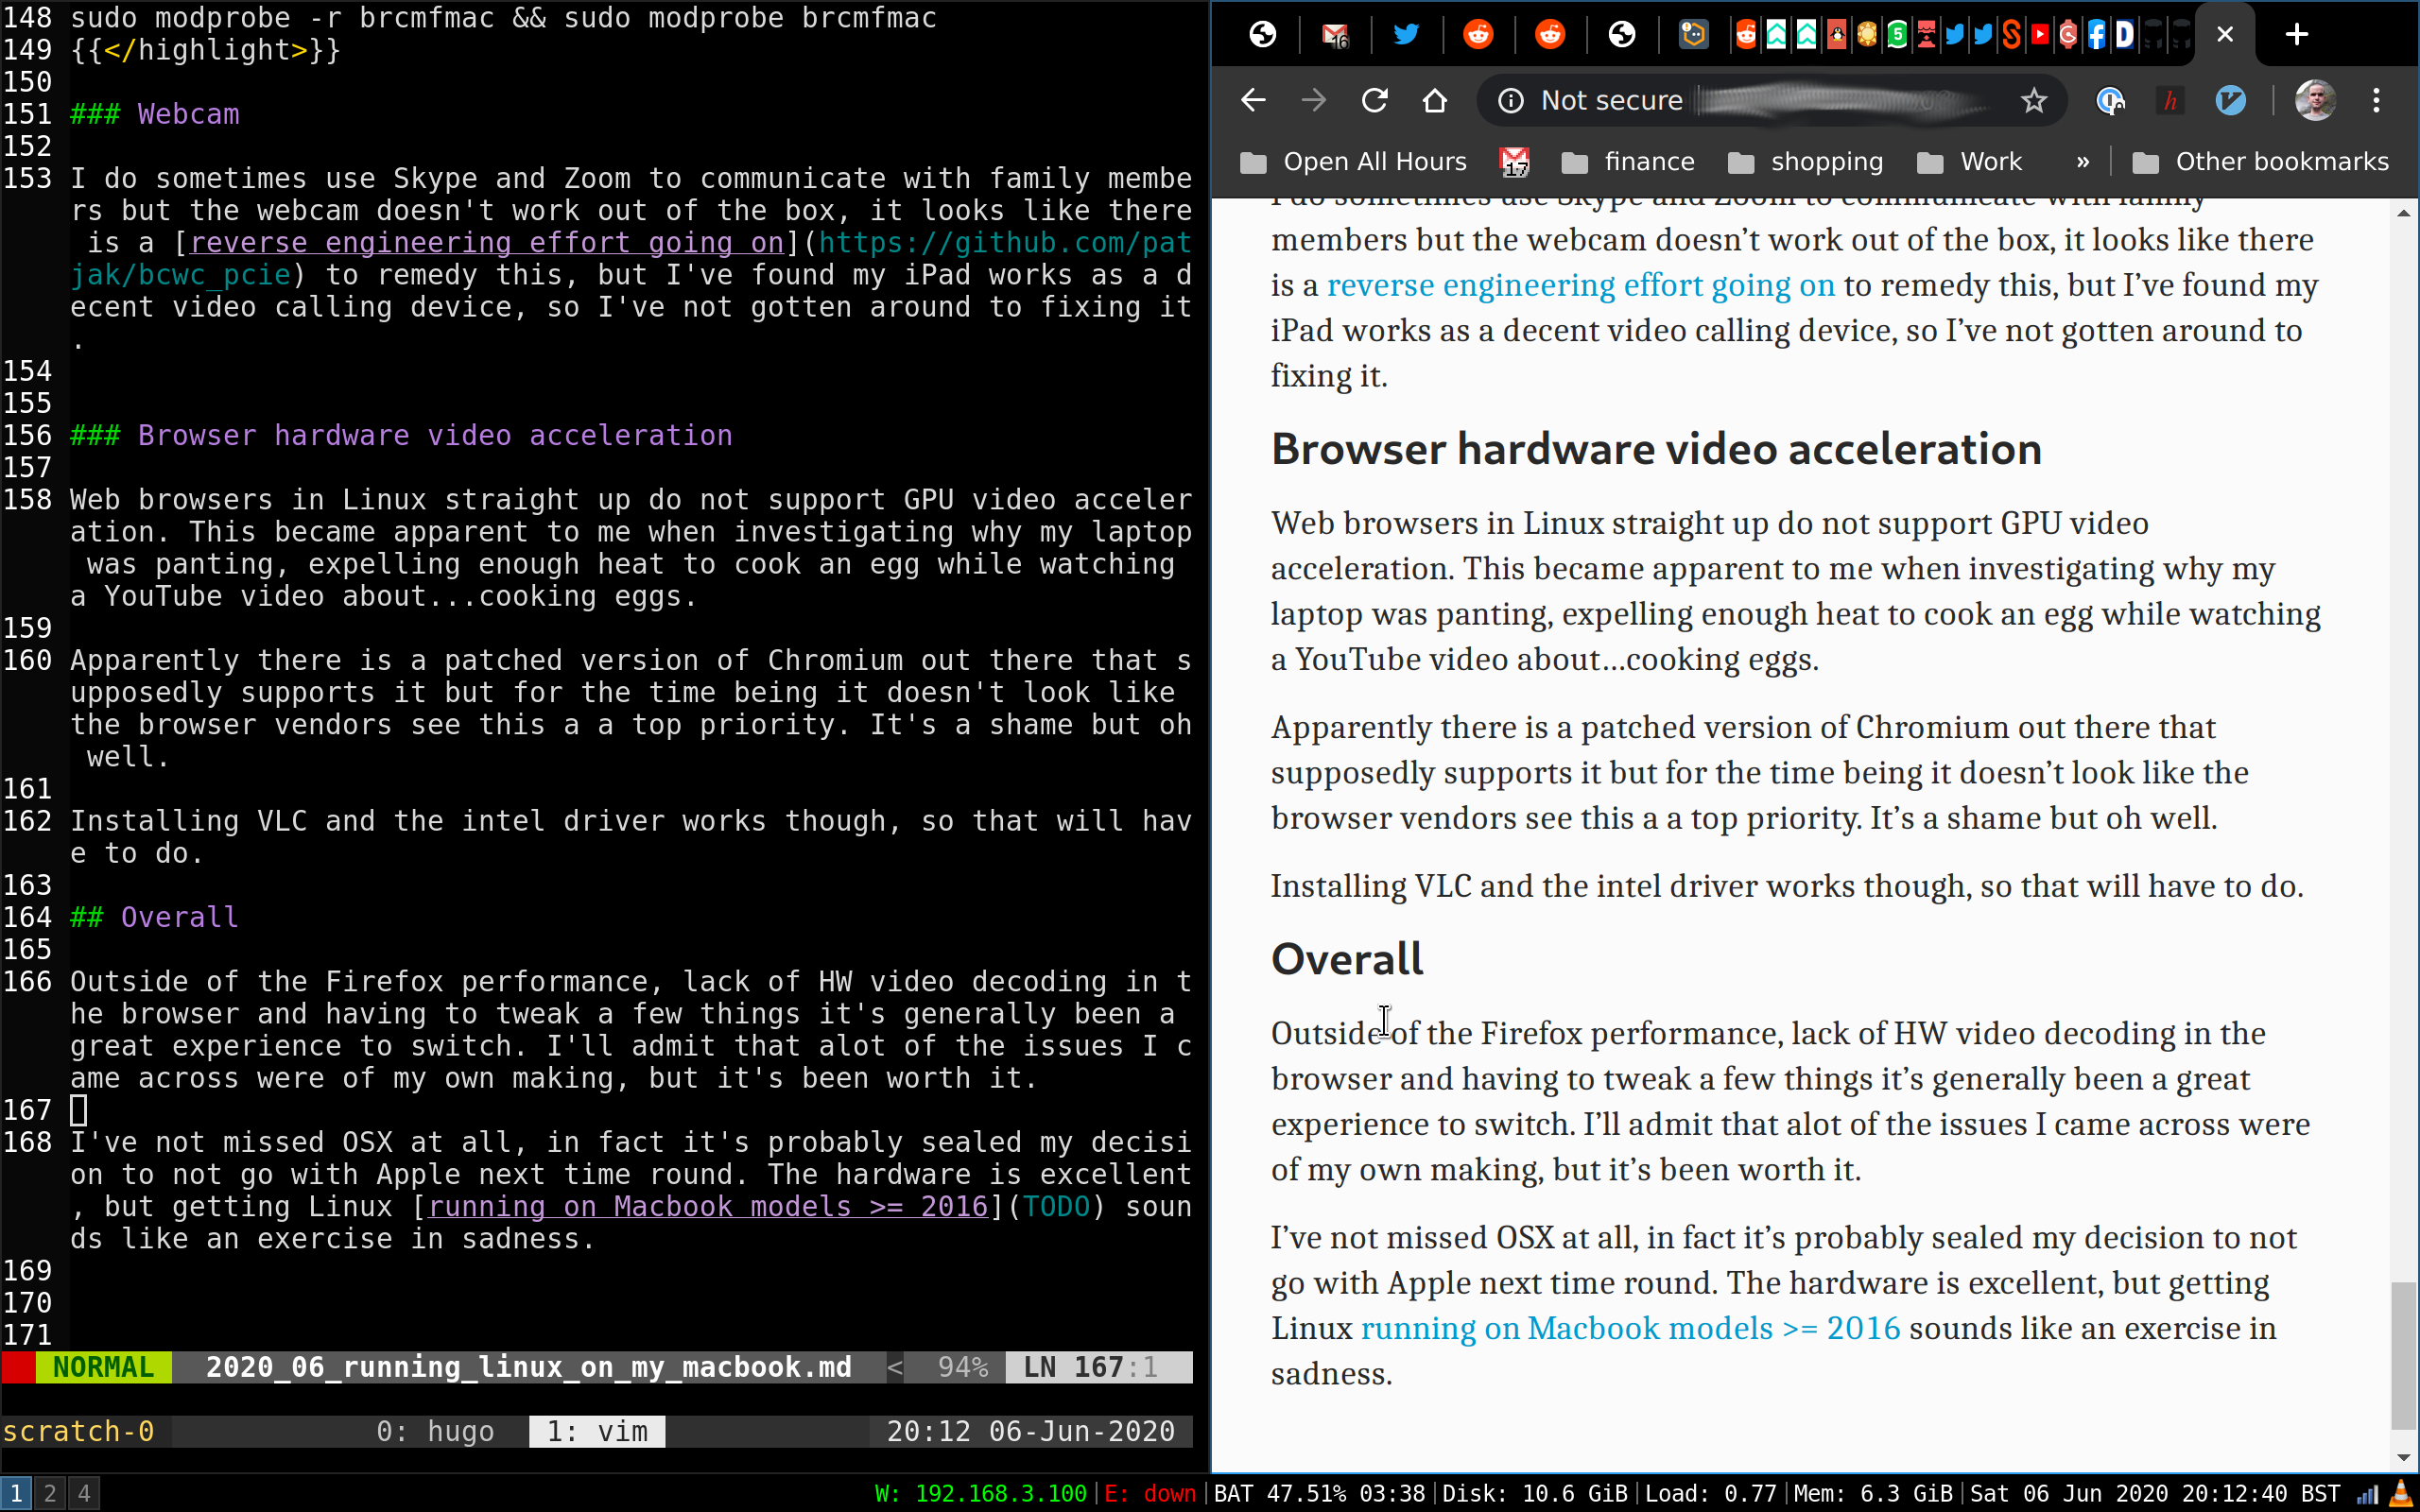Click the reload page icon in browser
This screenshot has height=1512, width=2420.
(1374, 101)
